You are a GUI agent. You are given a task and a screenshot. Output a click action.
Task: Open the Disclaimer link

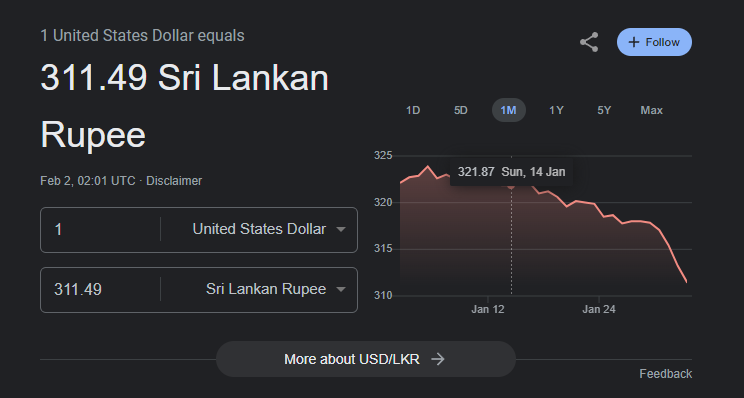point(174,181)
